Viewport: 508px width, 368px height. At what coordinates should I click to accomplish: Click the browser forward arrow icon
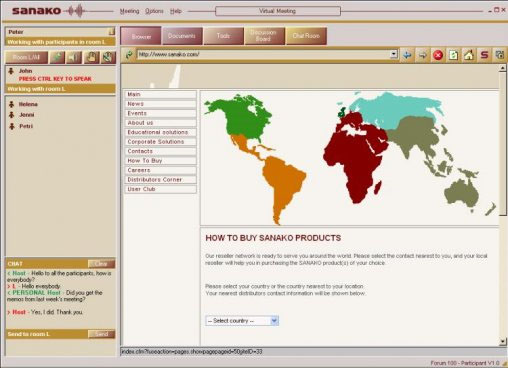coord(422,55)
